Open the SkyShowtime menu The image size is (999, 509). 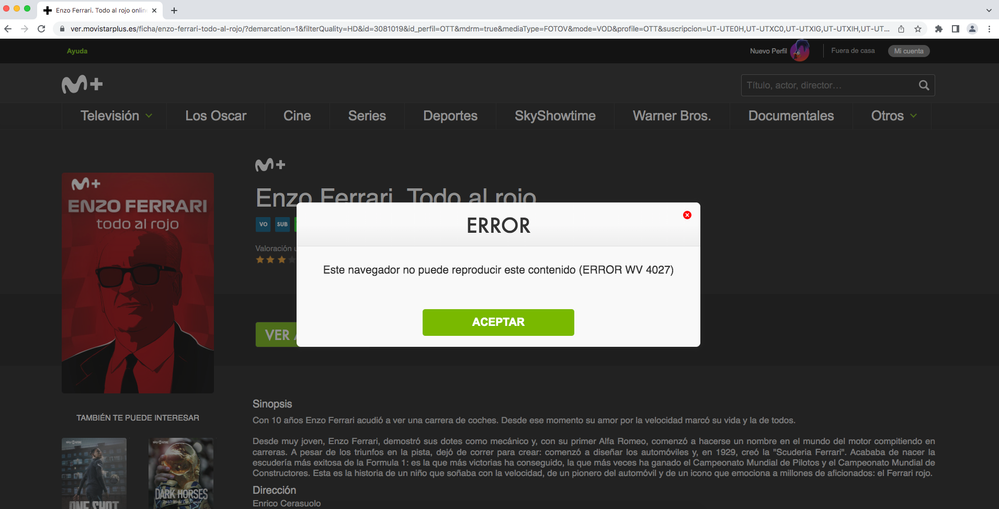pyautogui.click(x=555, y=116)
